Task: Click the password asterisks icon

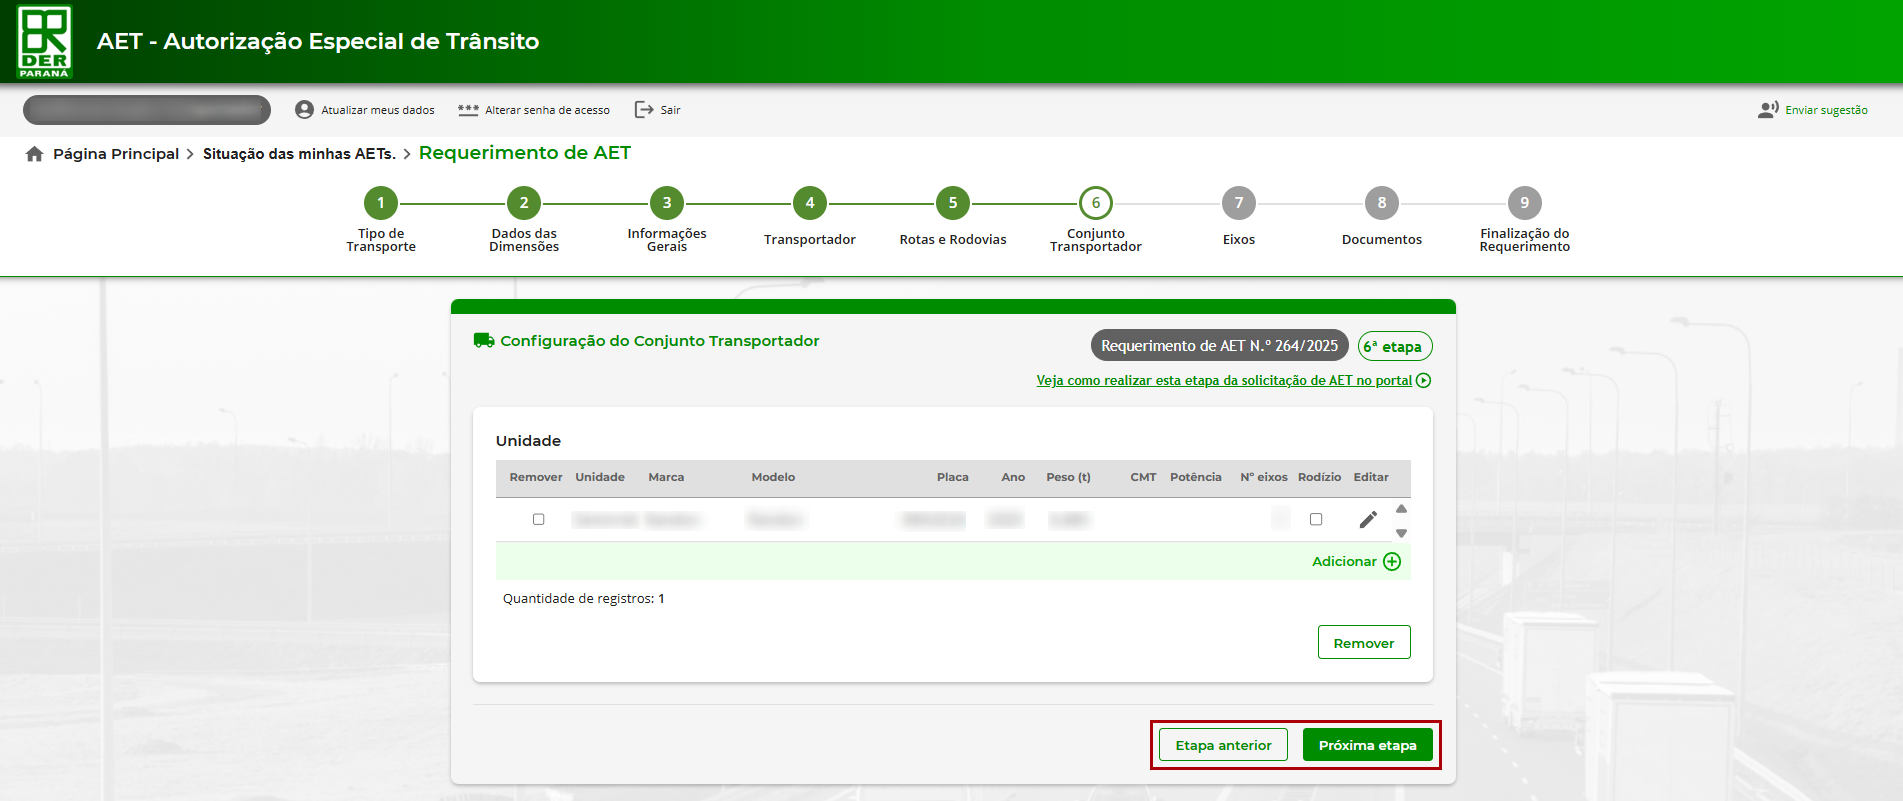Action: click(468, 110)
